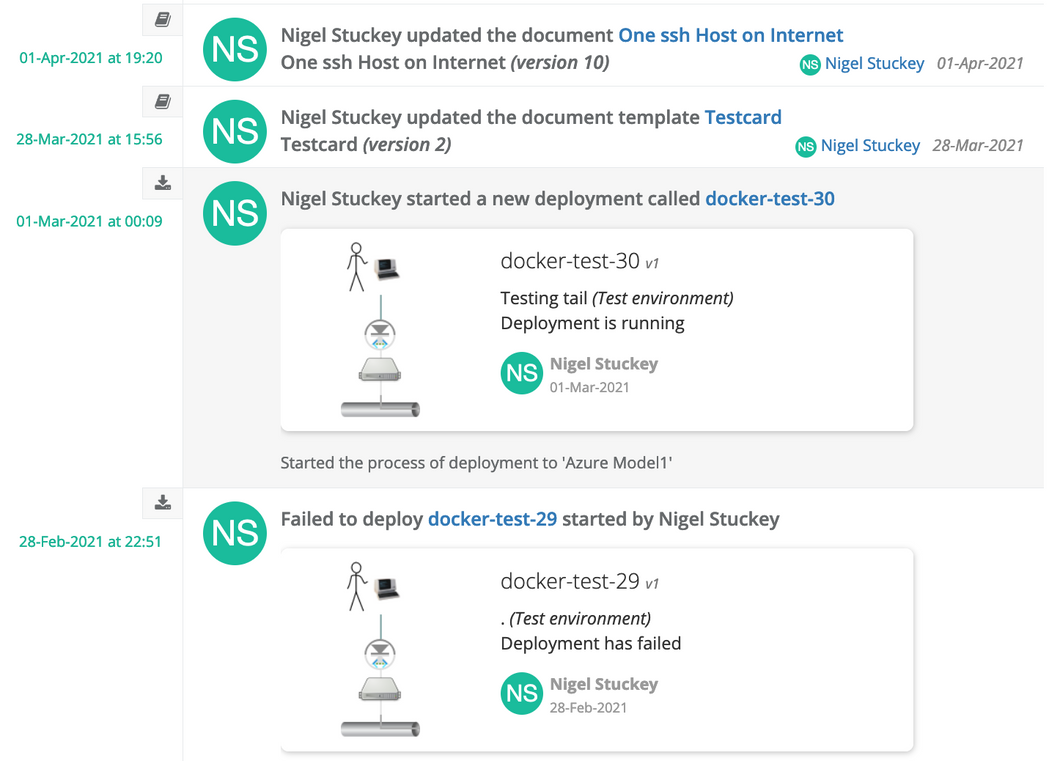Open the One ssh Host on Internet document link
This screenshot has height=761, width=1060.
click(x=730, y=35)
